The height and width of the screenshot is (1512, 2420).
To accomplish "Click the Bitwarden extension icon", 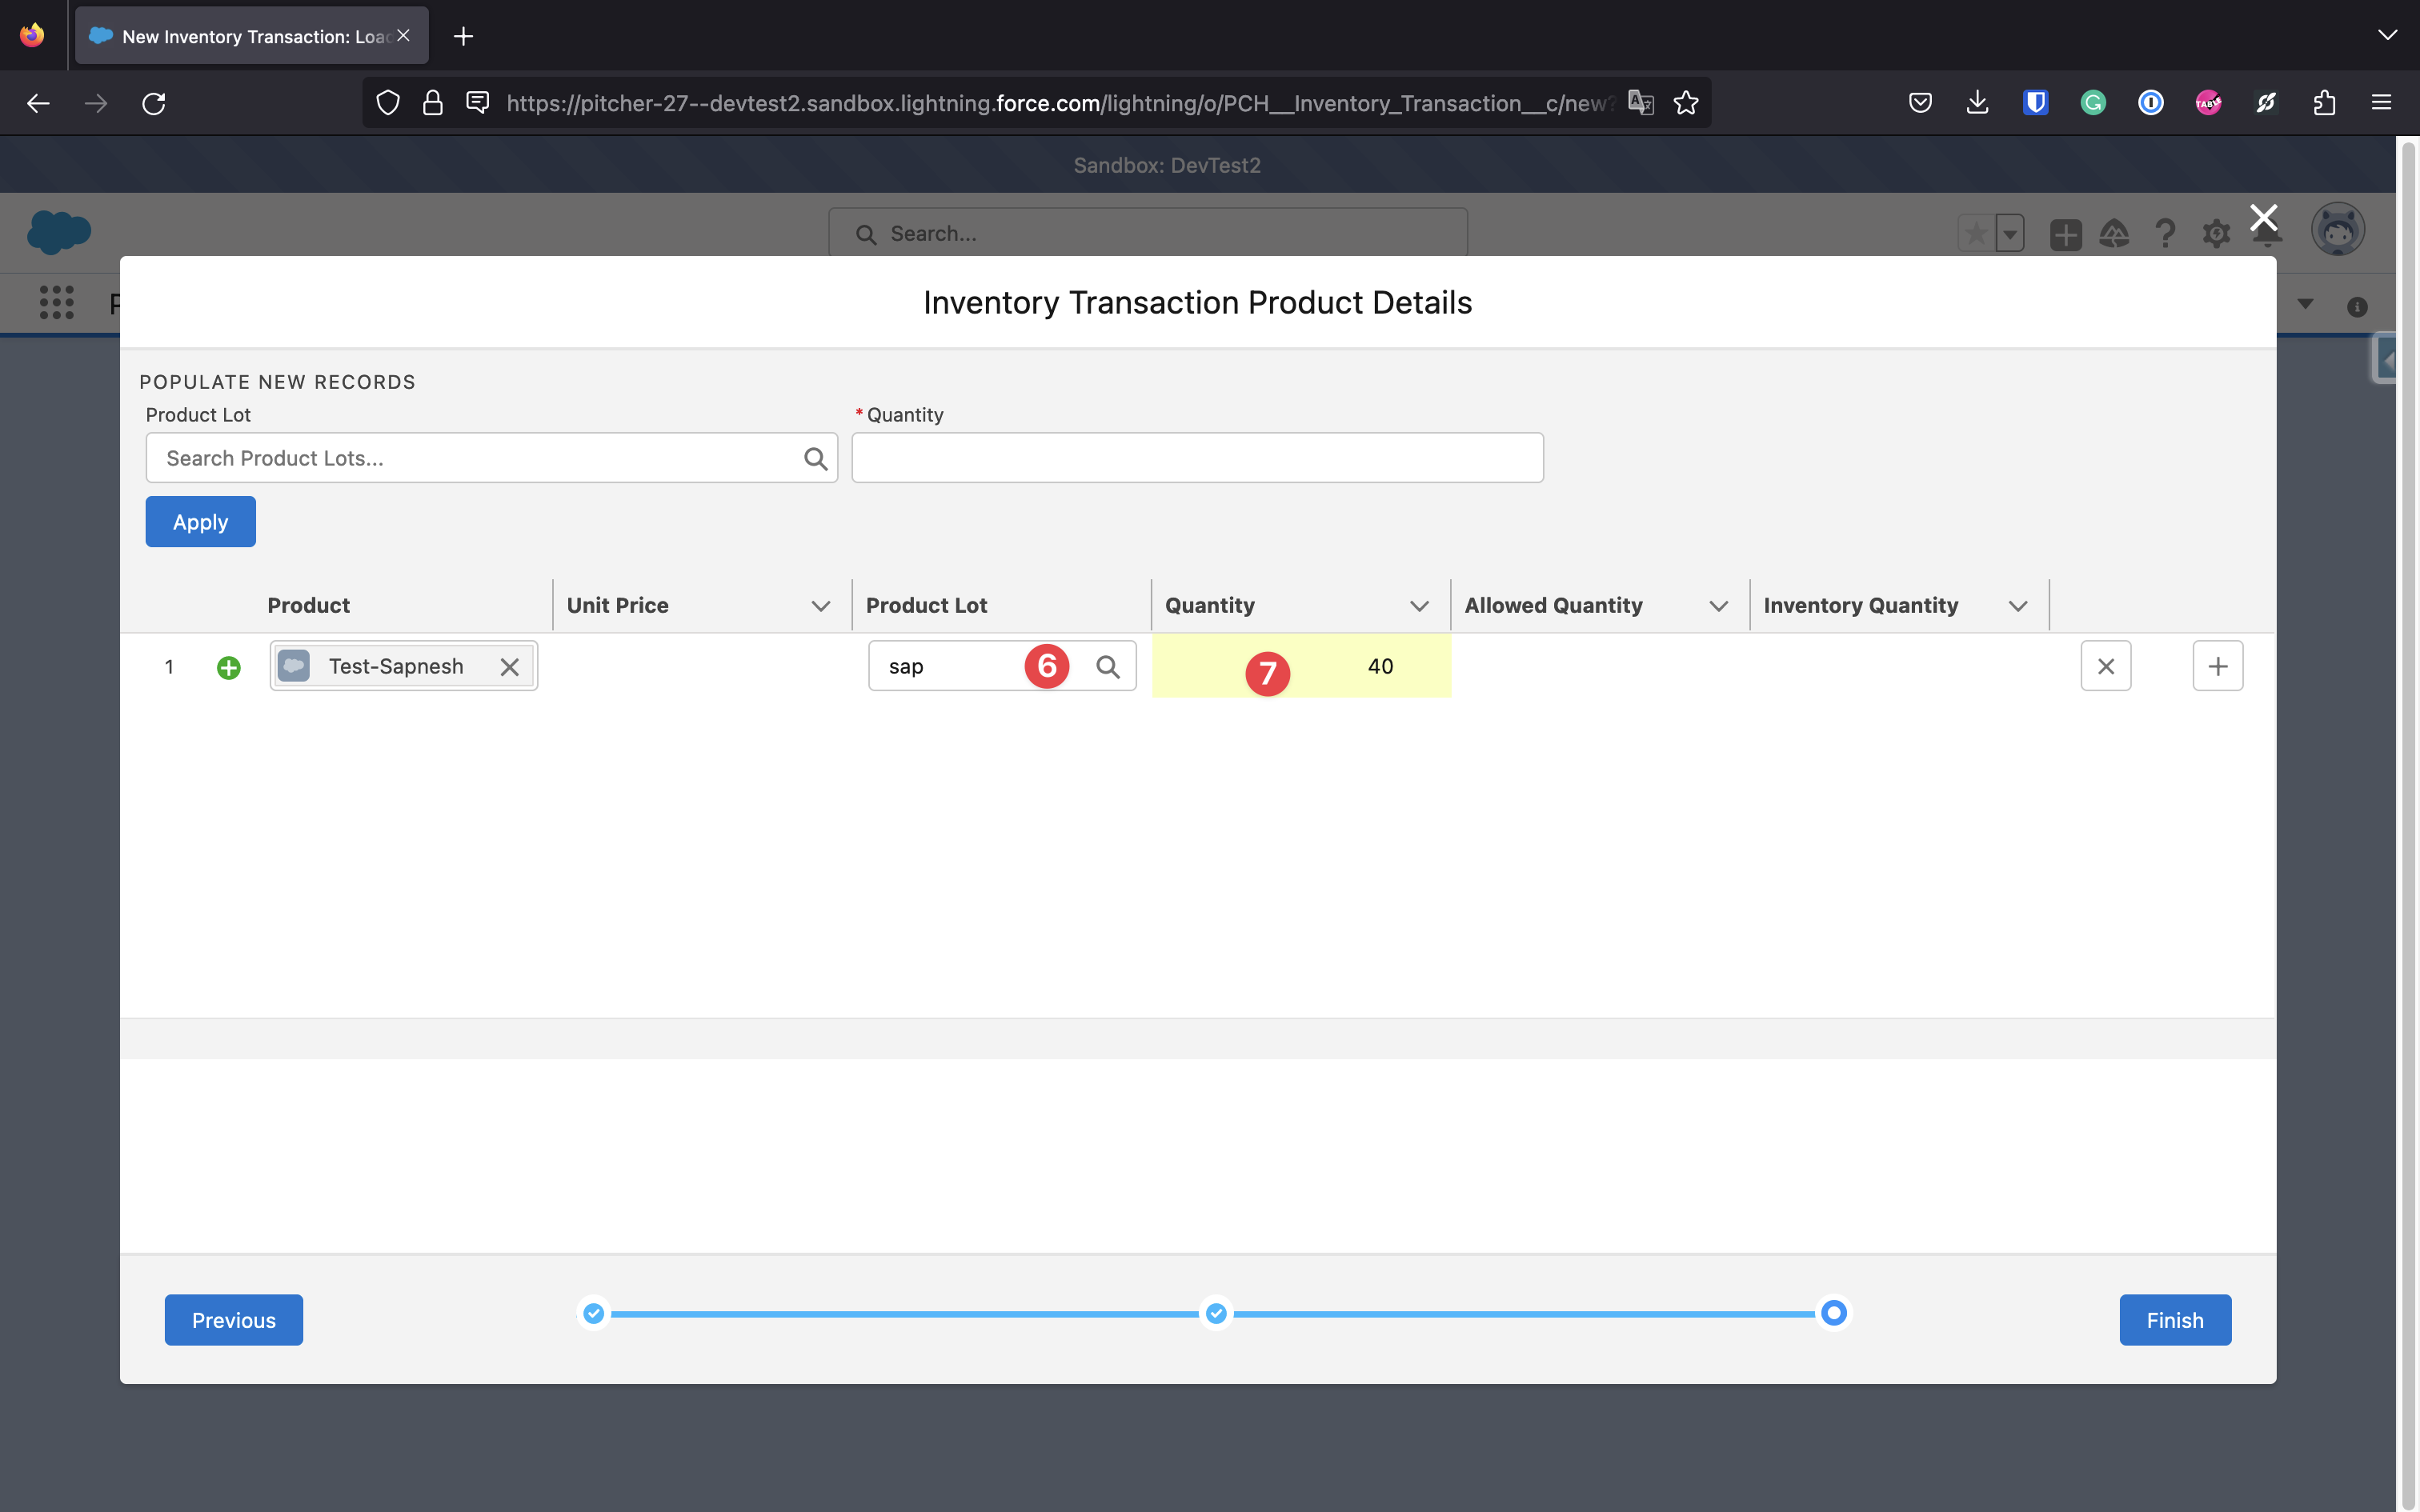I will [2035, 103].
